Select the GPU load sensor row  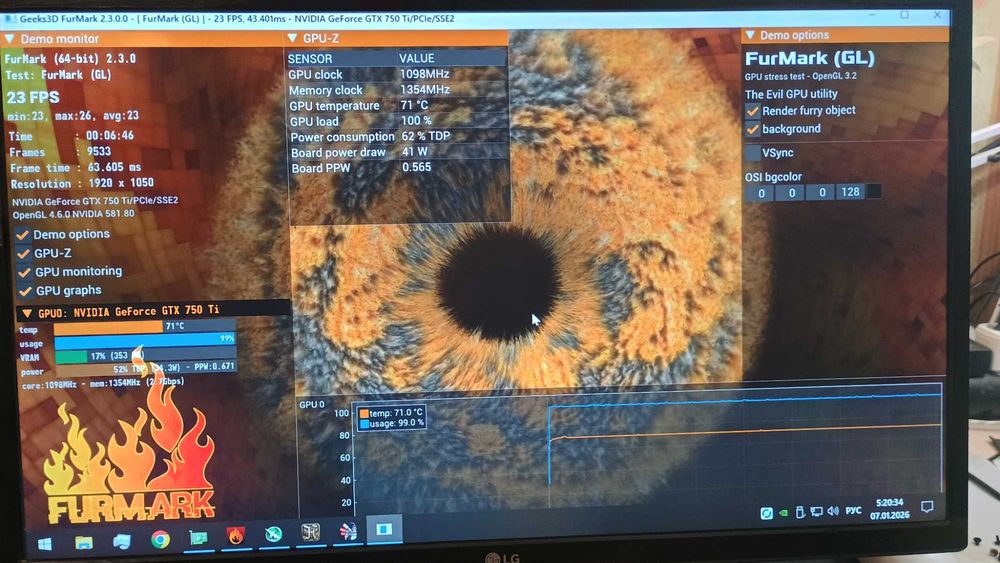[x=398, y=121]
